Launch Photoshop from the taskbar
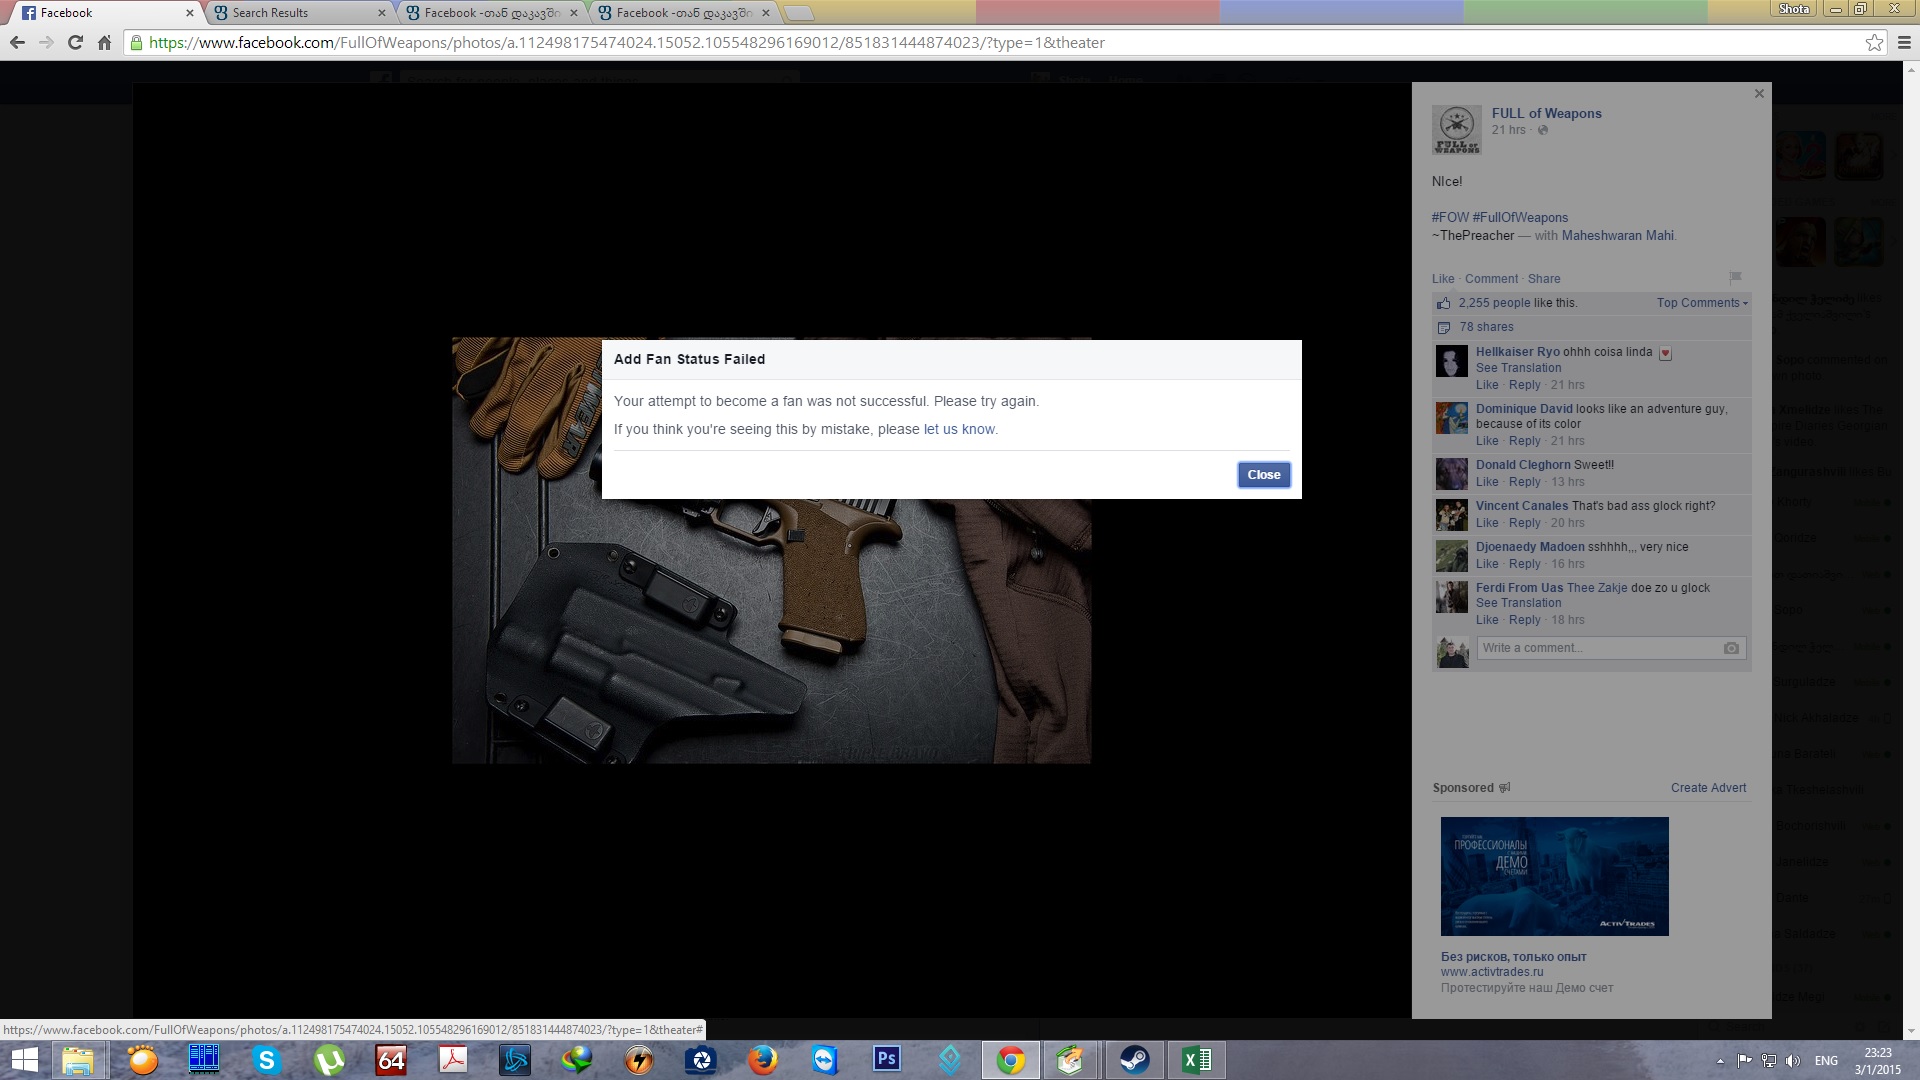This screenshot has height=1080, width=1920. point(886,1059)
